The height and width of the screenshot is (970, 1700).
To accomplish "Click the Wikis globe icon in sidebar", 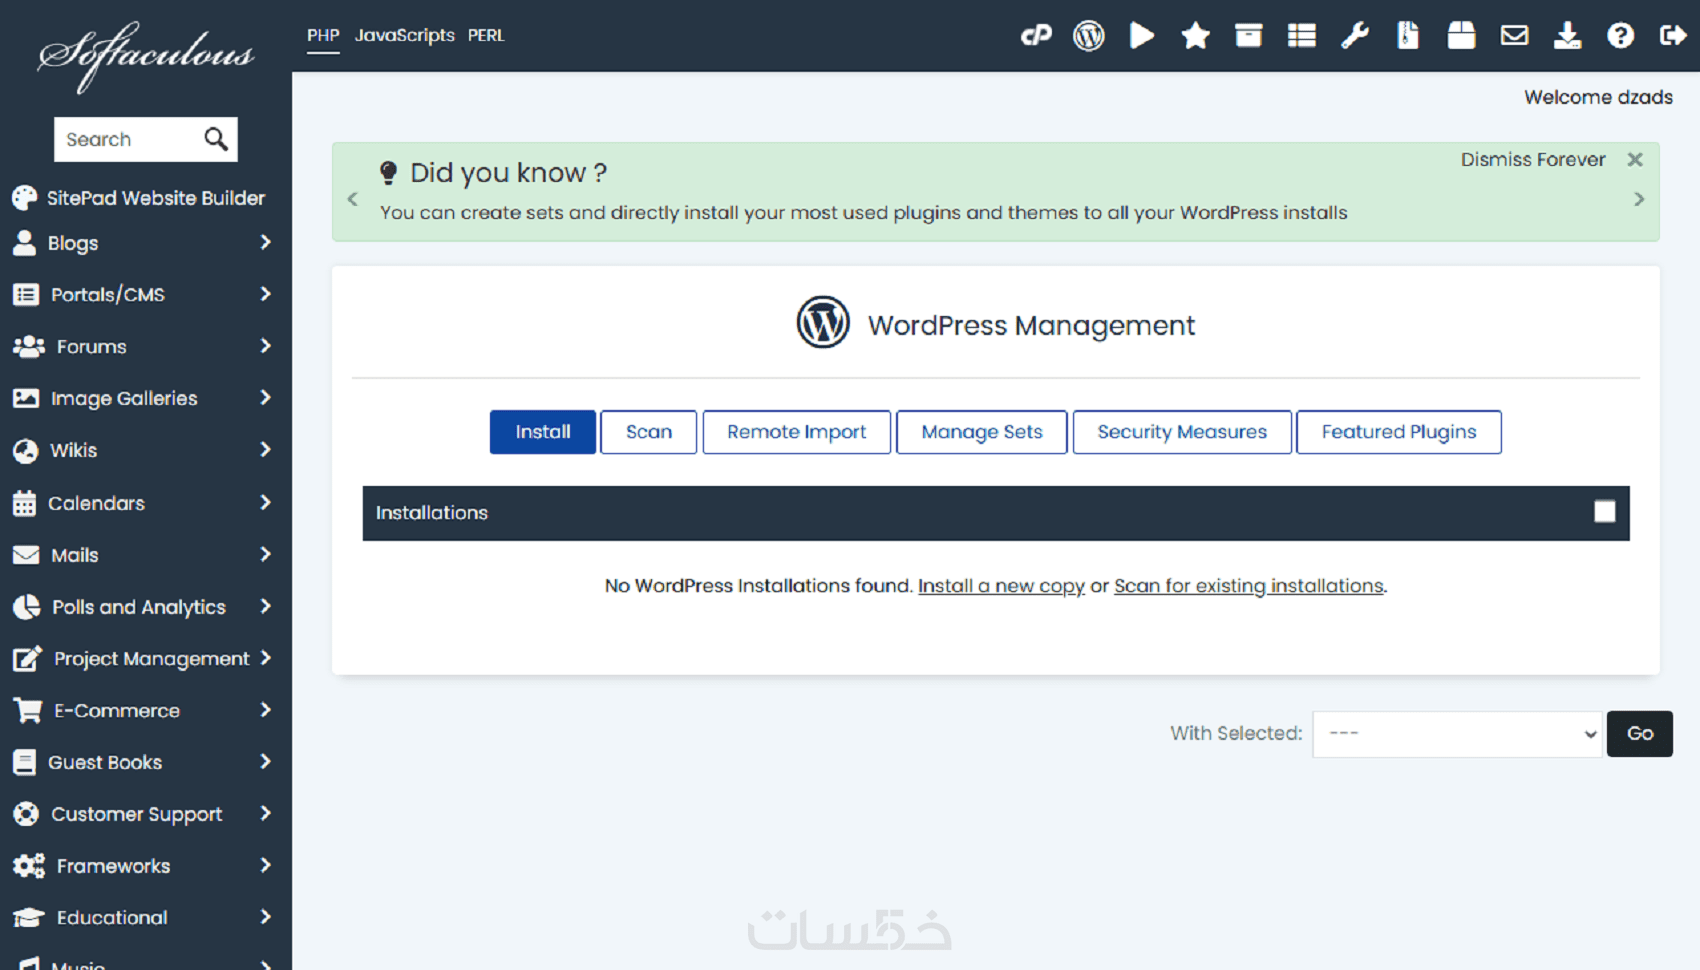I will pyautogui.click(x=25, y=450).
